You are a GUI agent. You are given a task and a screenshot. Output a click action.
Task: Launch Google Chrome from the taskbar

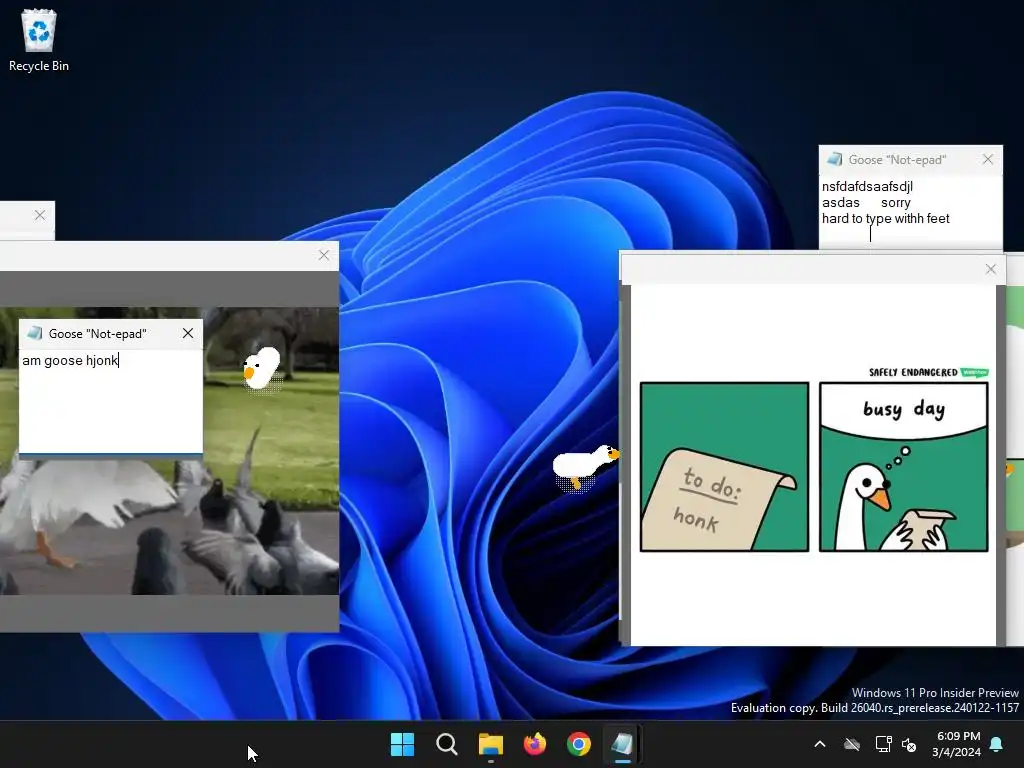[x=579, y=744]
